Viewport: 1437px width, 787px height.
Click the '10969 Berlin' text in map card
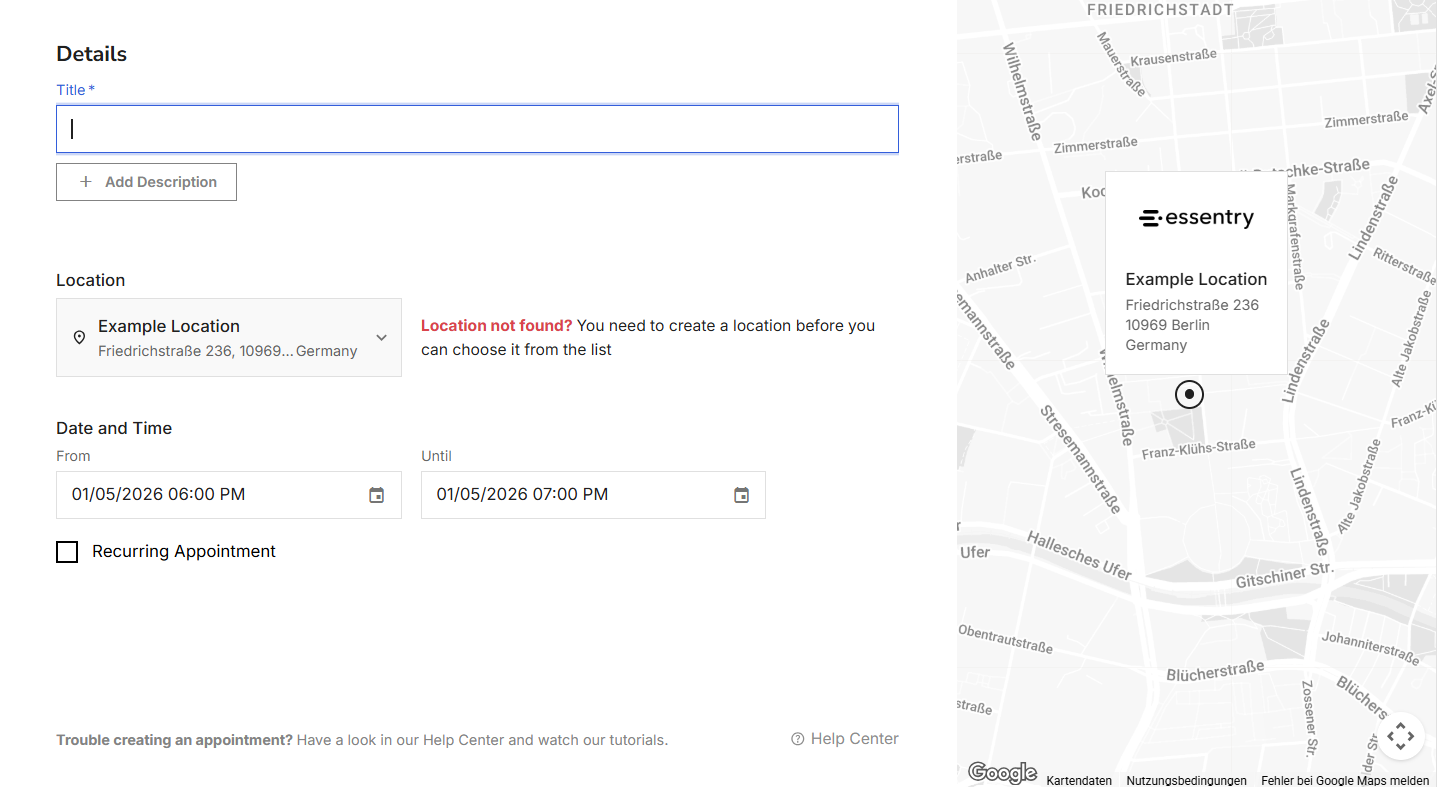[x=1167, y=325]
